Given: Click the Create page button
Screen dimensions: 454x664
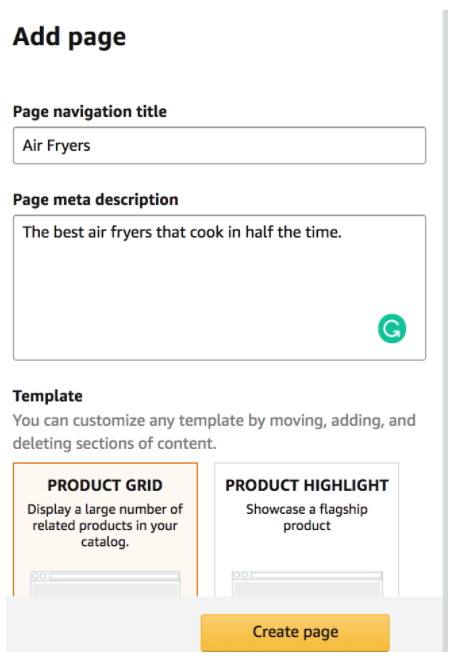Looking at the screenshot, I should [295, 632].
